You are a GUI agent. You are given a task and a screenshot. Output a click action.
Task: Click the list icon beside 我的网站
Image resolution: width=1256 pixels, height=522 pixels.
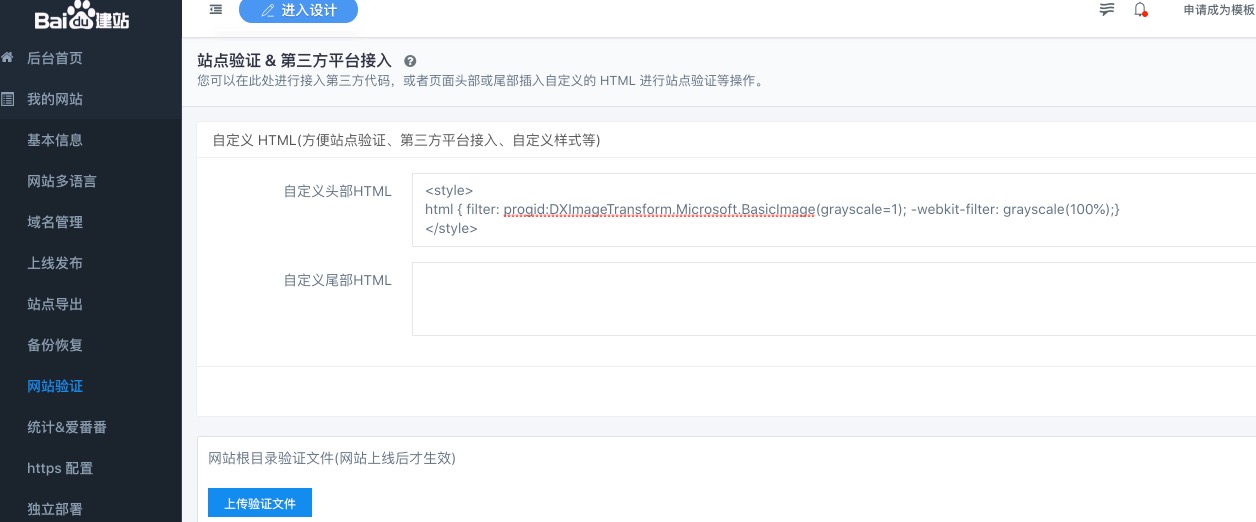pos(8,99)
